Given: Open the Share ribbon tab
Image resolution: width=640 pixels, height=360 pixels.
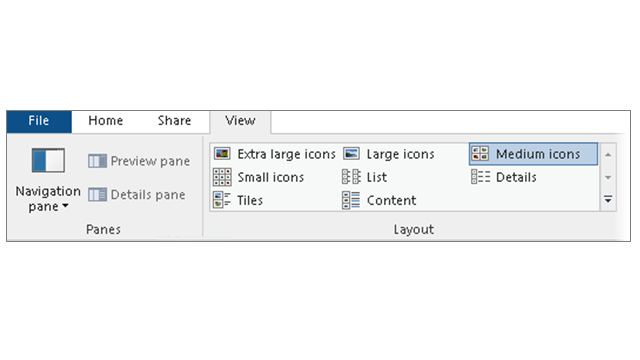Looking at the screenshot, I should [x=174, y=121].
